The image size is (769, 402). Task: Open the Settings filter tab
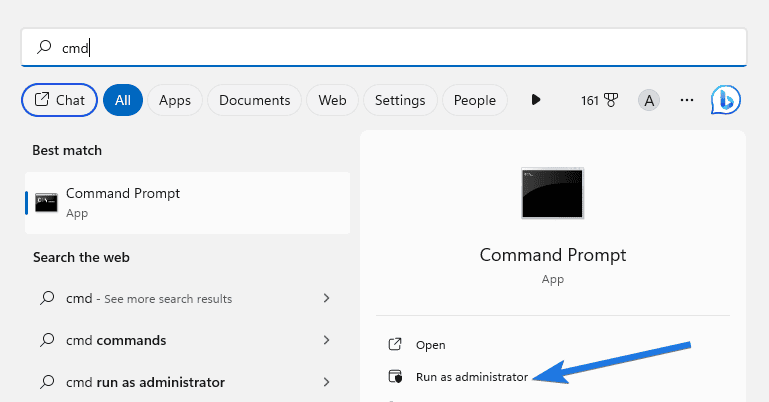(400, 100)
